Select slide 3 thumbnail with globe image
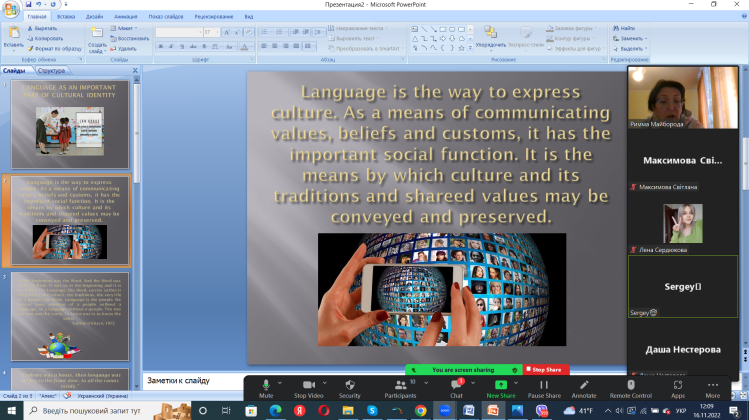 70,316
